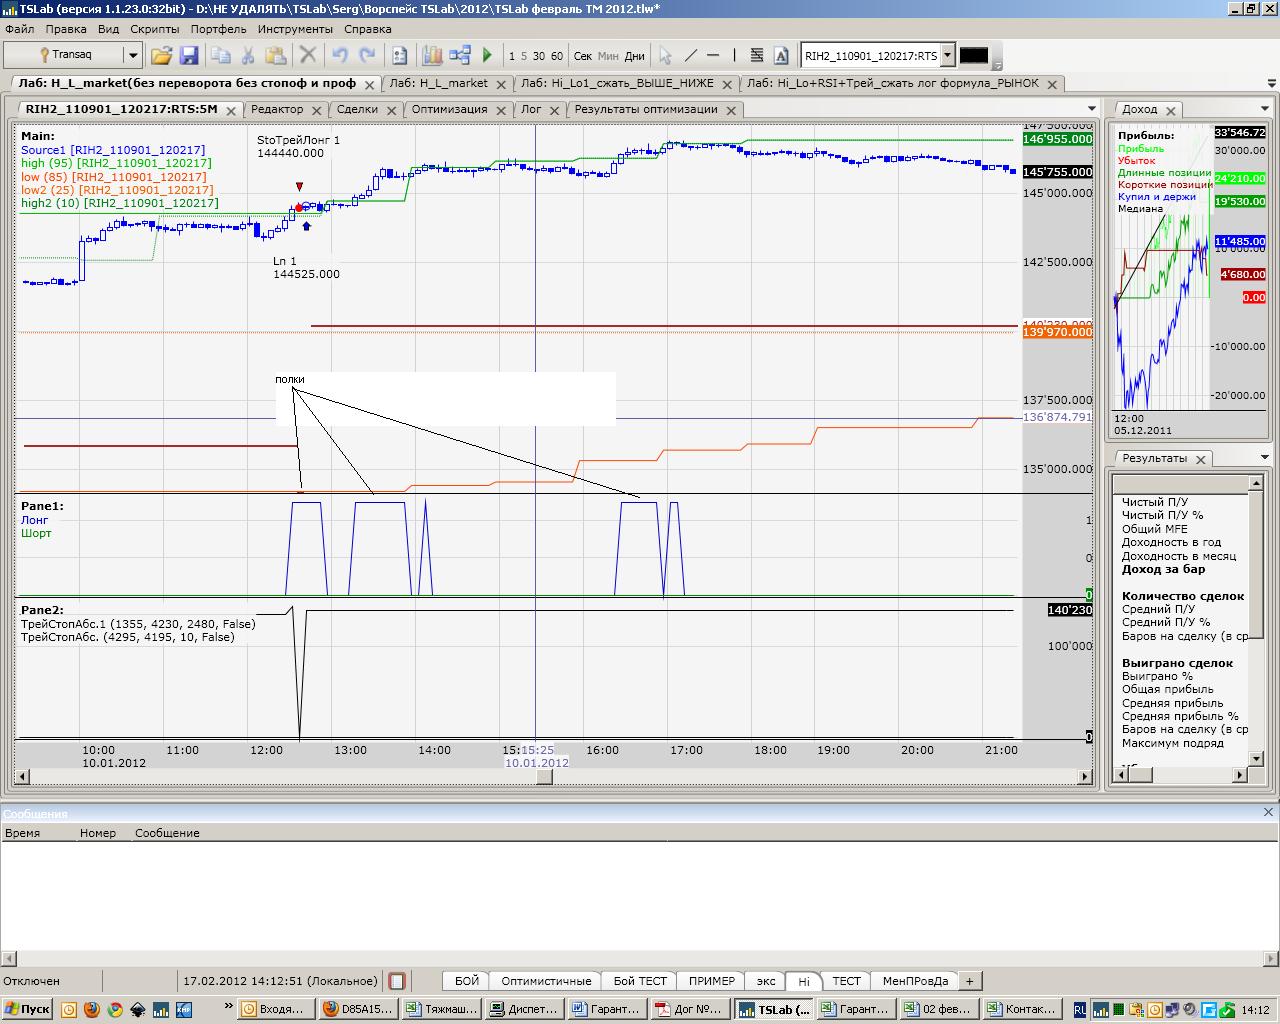This screenshot has width=1280, height=1024.
Task: Toggle the Дни timeframe button
Action: 635,56
